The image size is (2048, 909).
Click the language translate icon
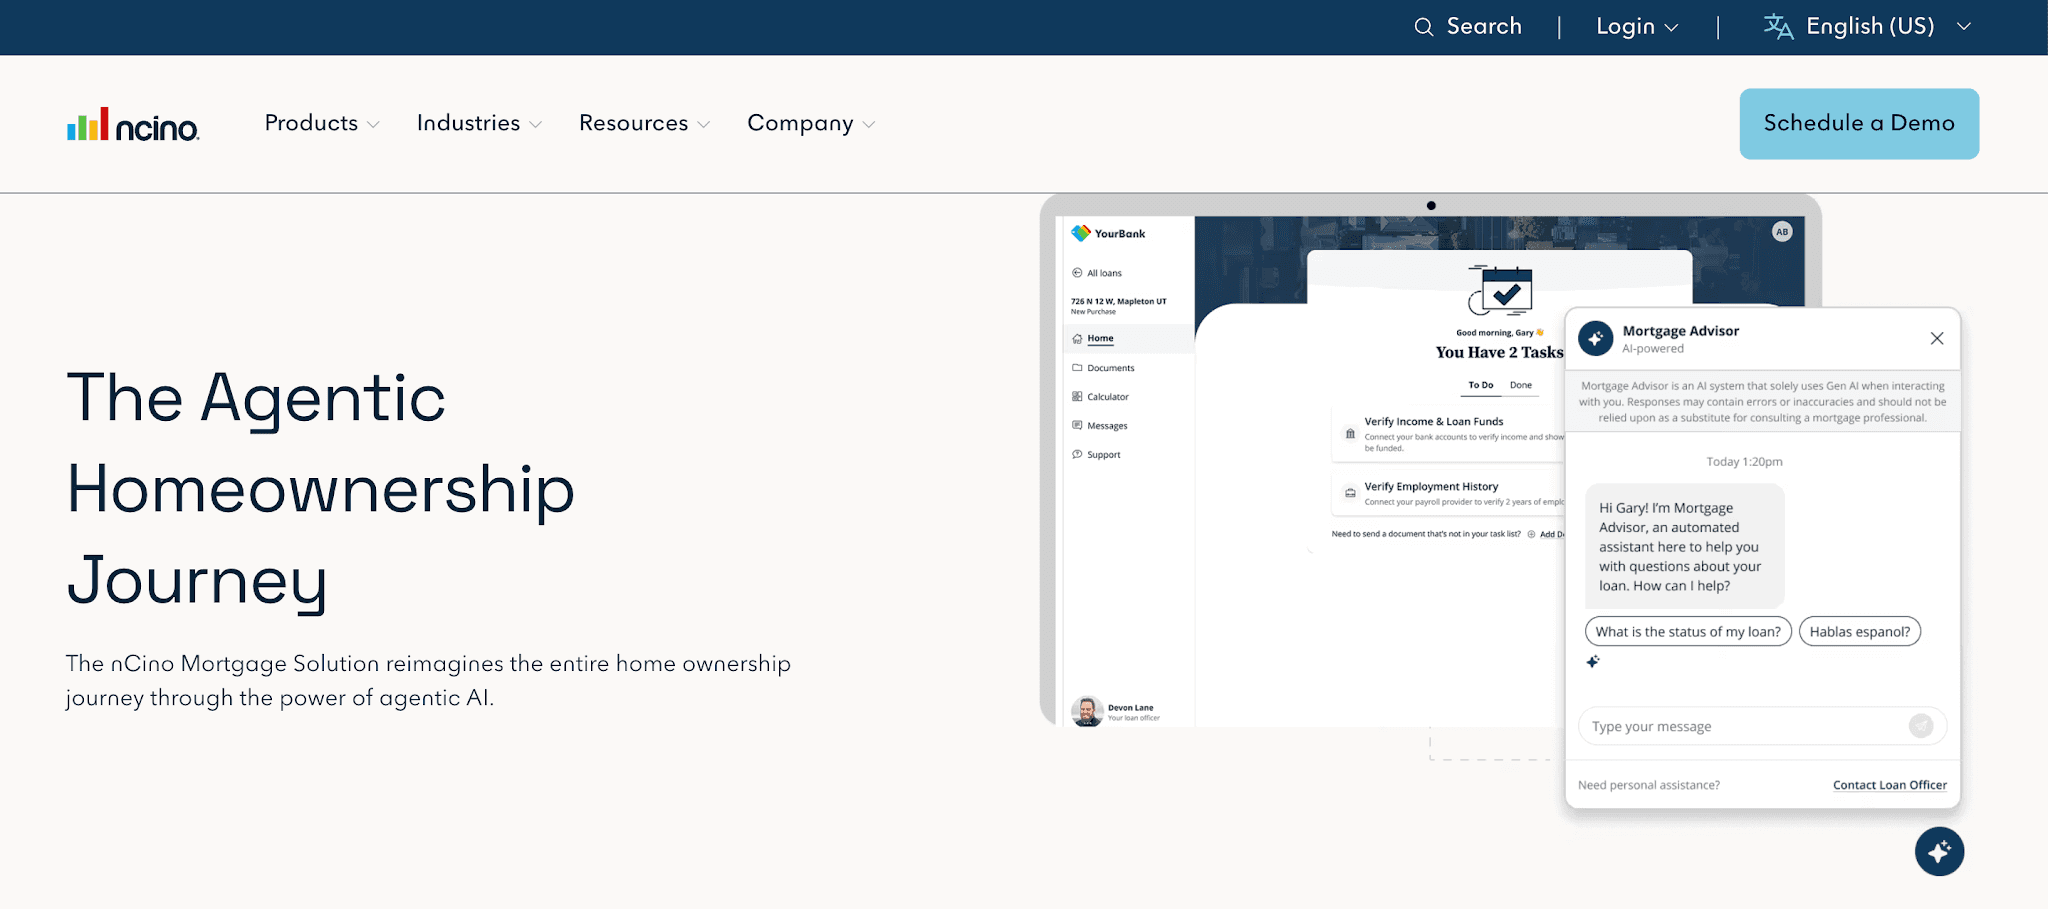click(1778, 27)
